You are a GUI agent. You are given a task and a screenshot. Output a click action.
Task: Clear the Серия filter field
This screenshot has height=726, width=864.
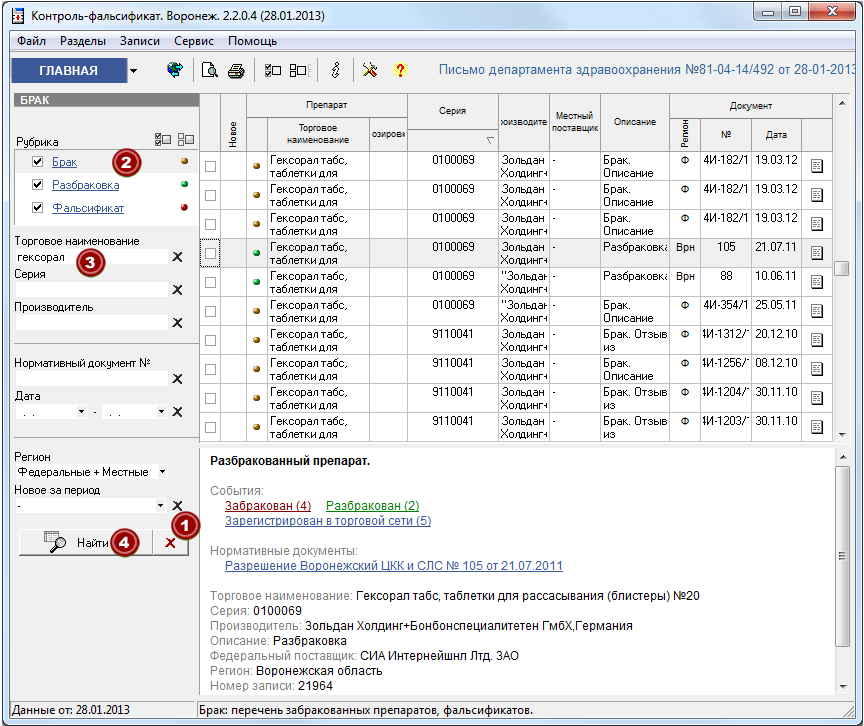pyautogui.click(x=177, y=290)
